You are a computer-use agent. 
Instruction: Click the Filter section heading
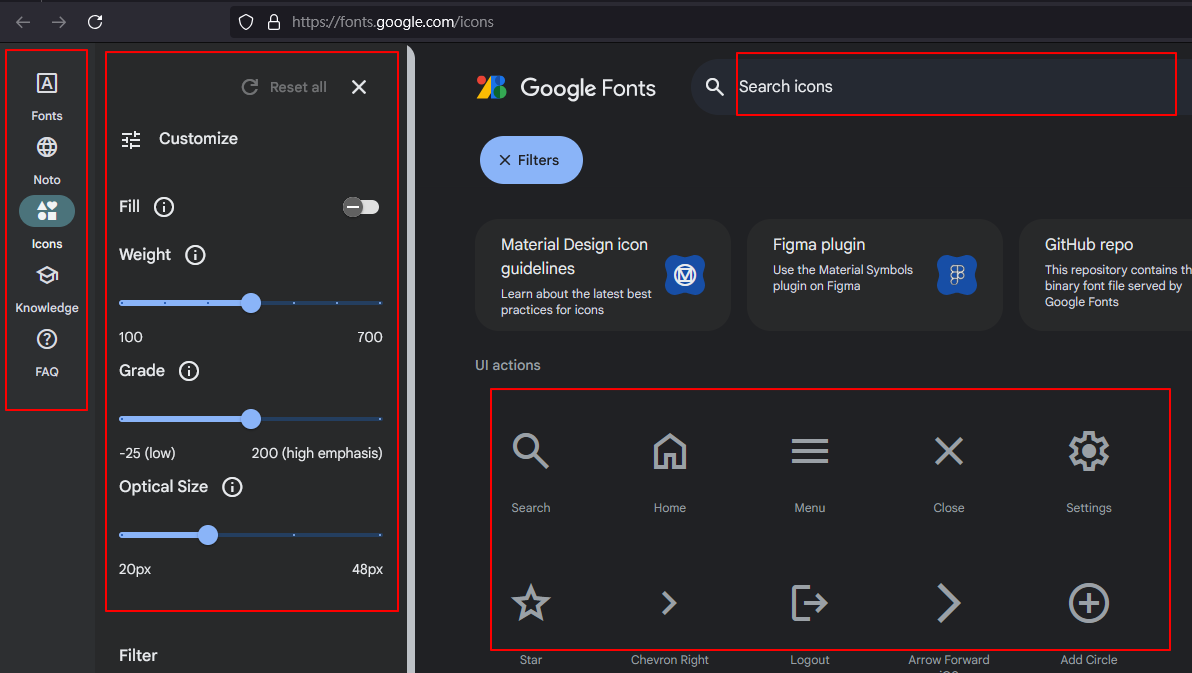138,656
